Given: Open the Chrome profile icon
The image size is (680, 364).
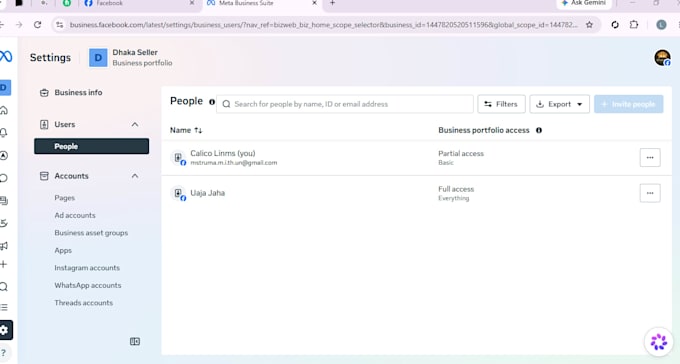Looking at the screenshot, I should coord(661,25).
